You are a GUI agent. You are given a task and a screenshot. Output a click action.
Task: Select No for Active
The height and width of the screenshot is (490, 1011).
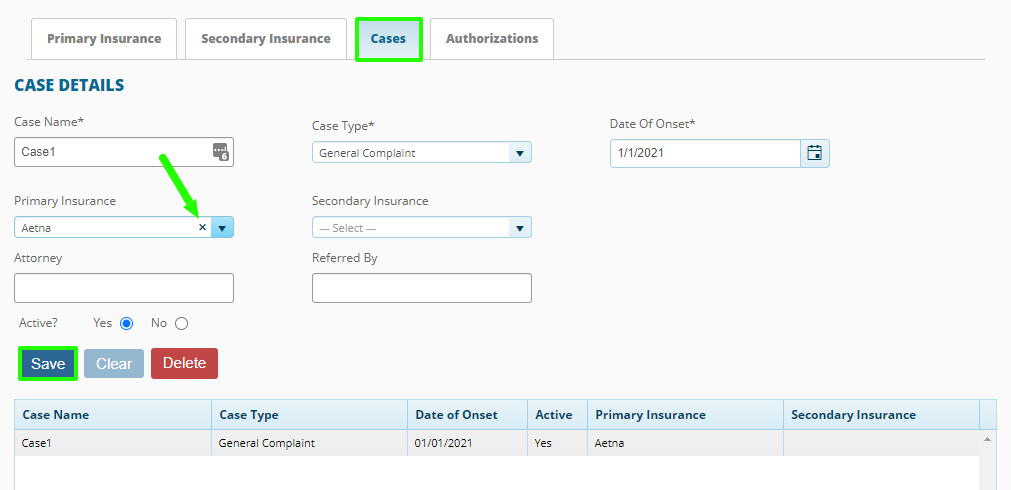(181, 324)
